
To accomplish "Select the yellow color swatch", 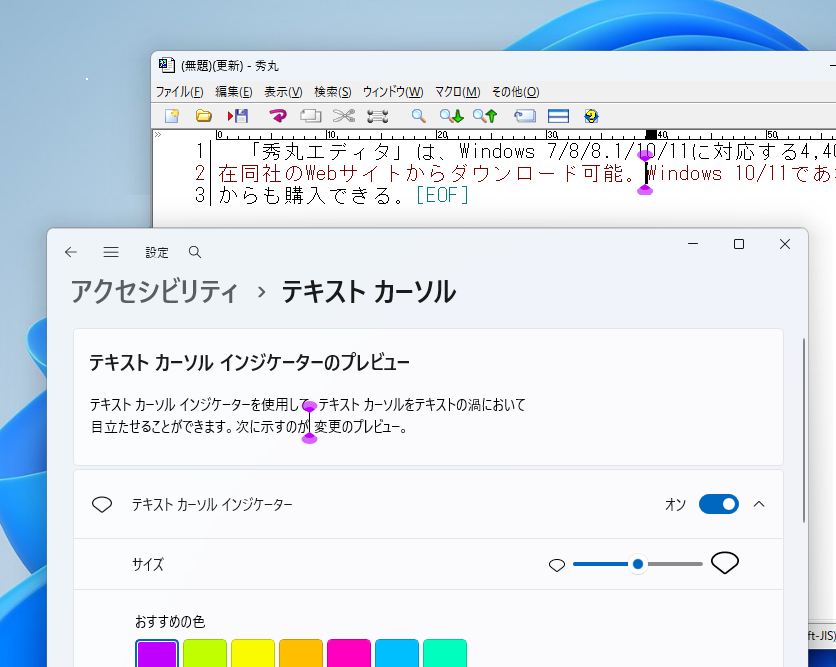I will point(253,654).
